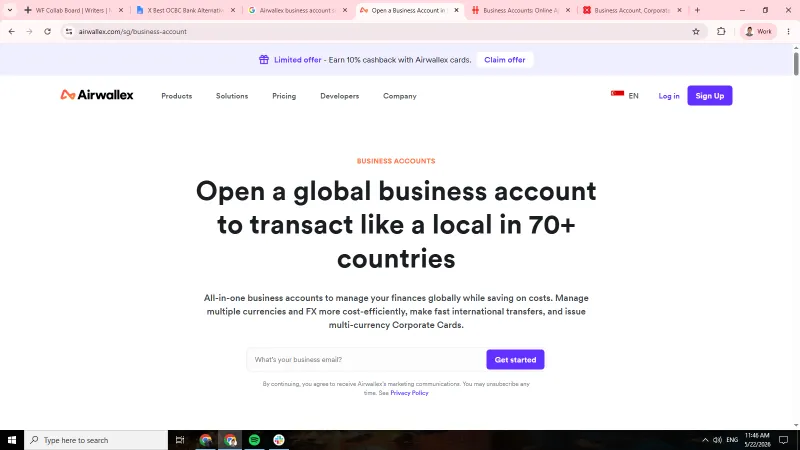The width and height of the screenshot is (800, 450).
Task: Open the browser extensions puzzle icon
Action: pos(721,31)
